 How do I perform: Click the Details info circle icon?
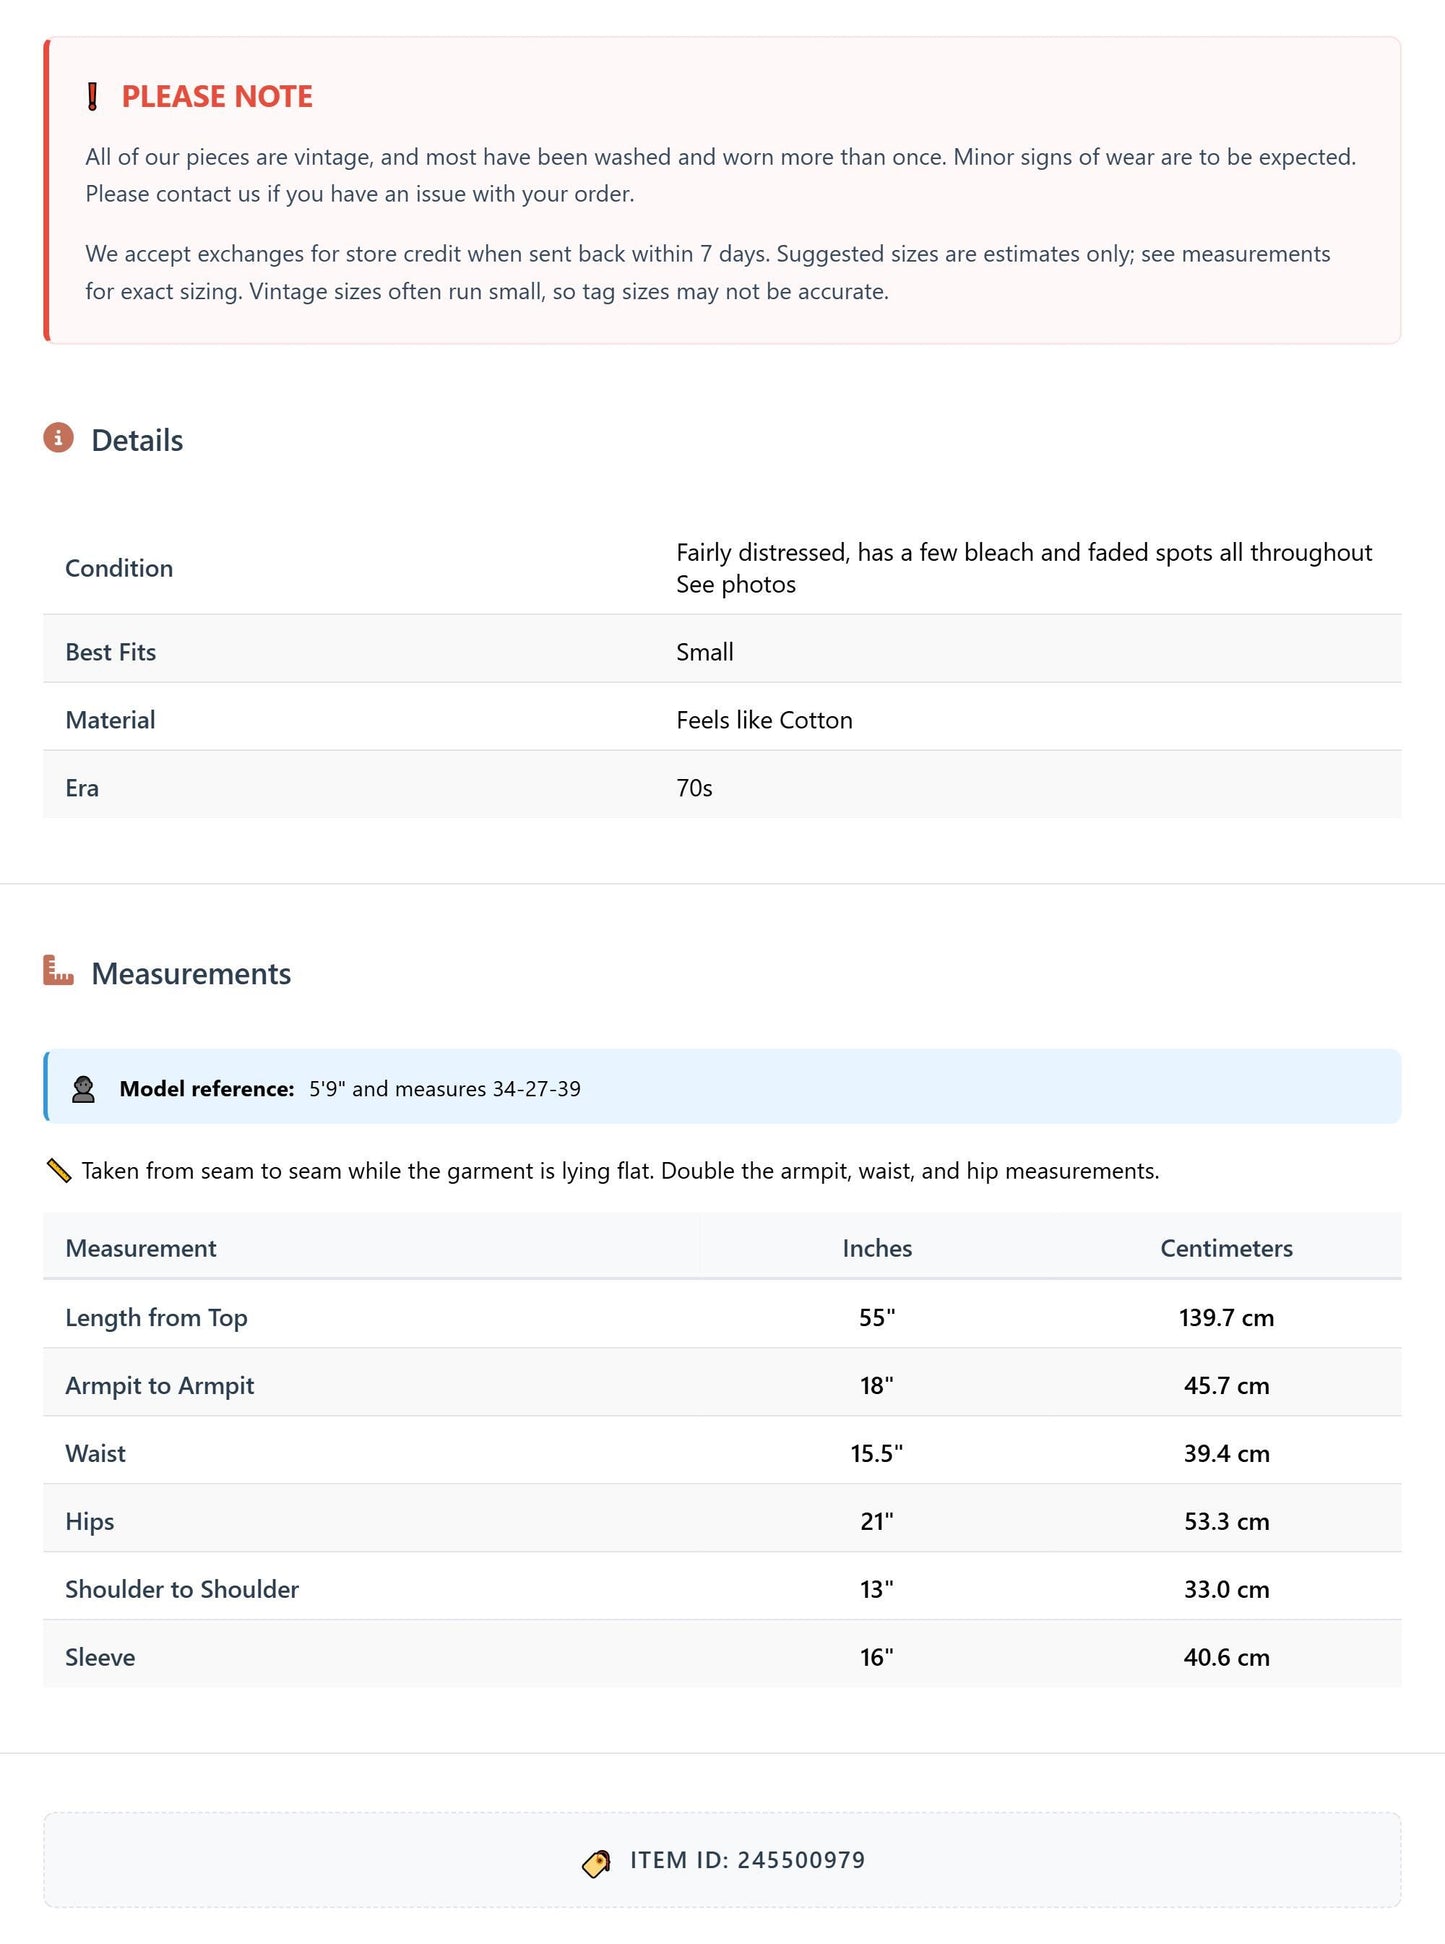pos(59,438)
